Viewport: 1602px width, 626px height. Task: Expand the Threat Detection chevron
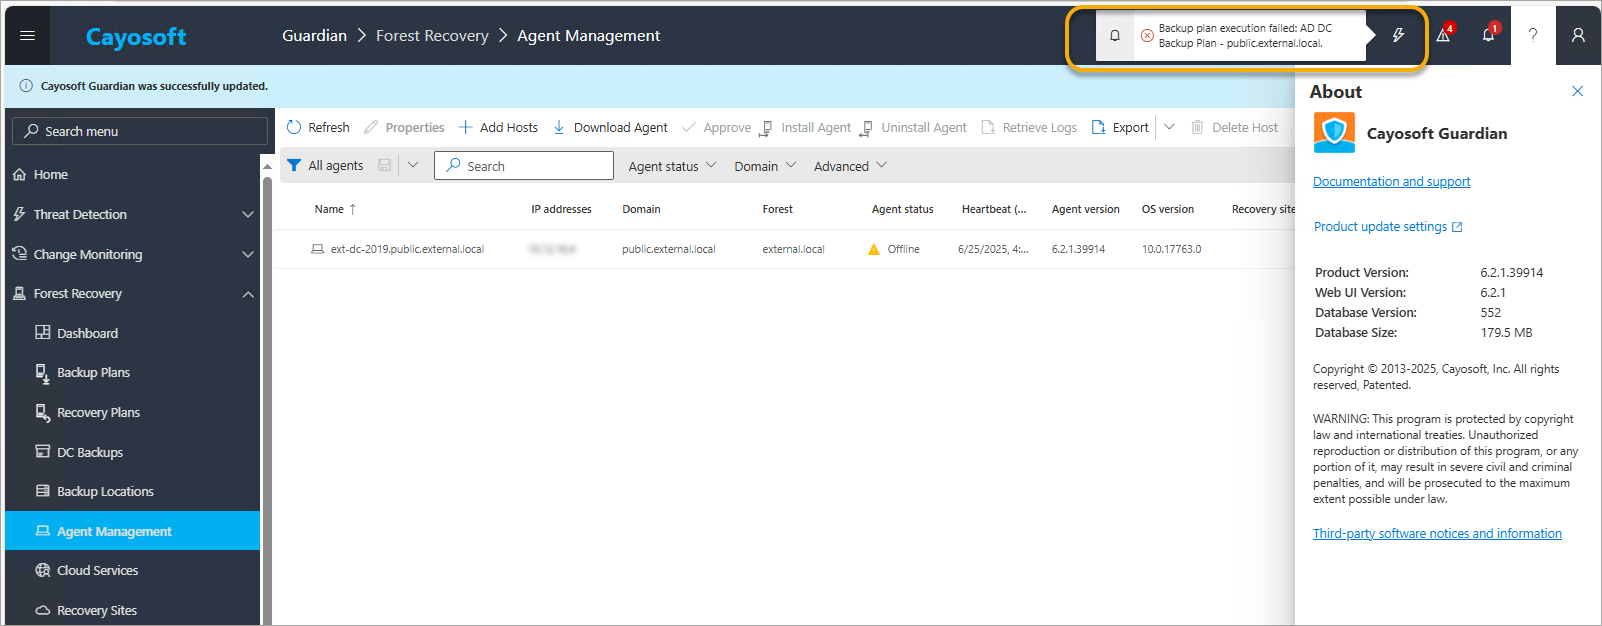(x=248, y=214)
